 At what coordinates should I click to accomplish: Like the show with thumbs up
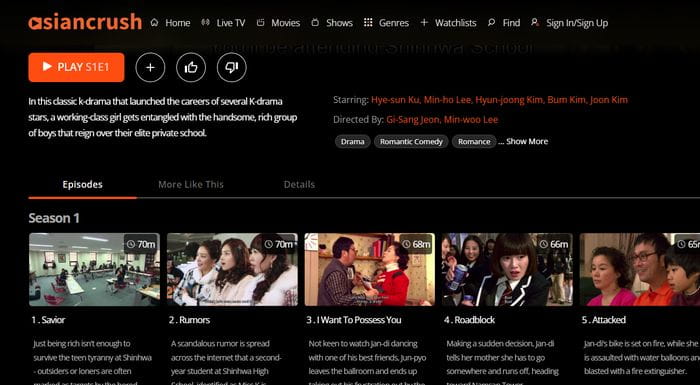(x=191, y=67)
